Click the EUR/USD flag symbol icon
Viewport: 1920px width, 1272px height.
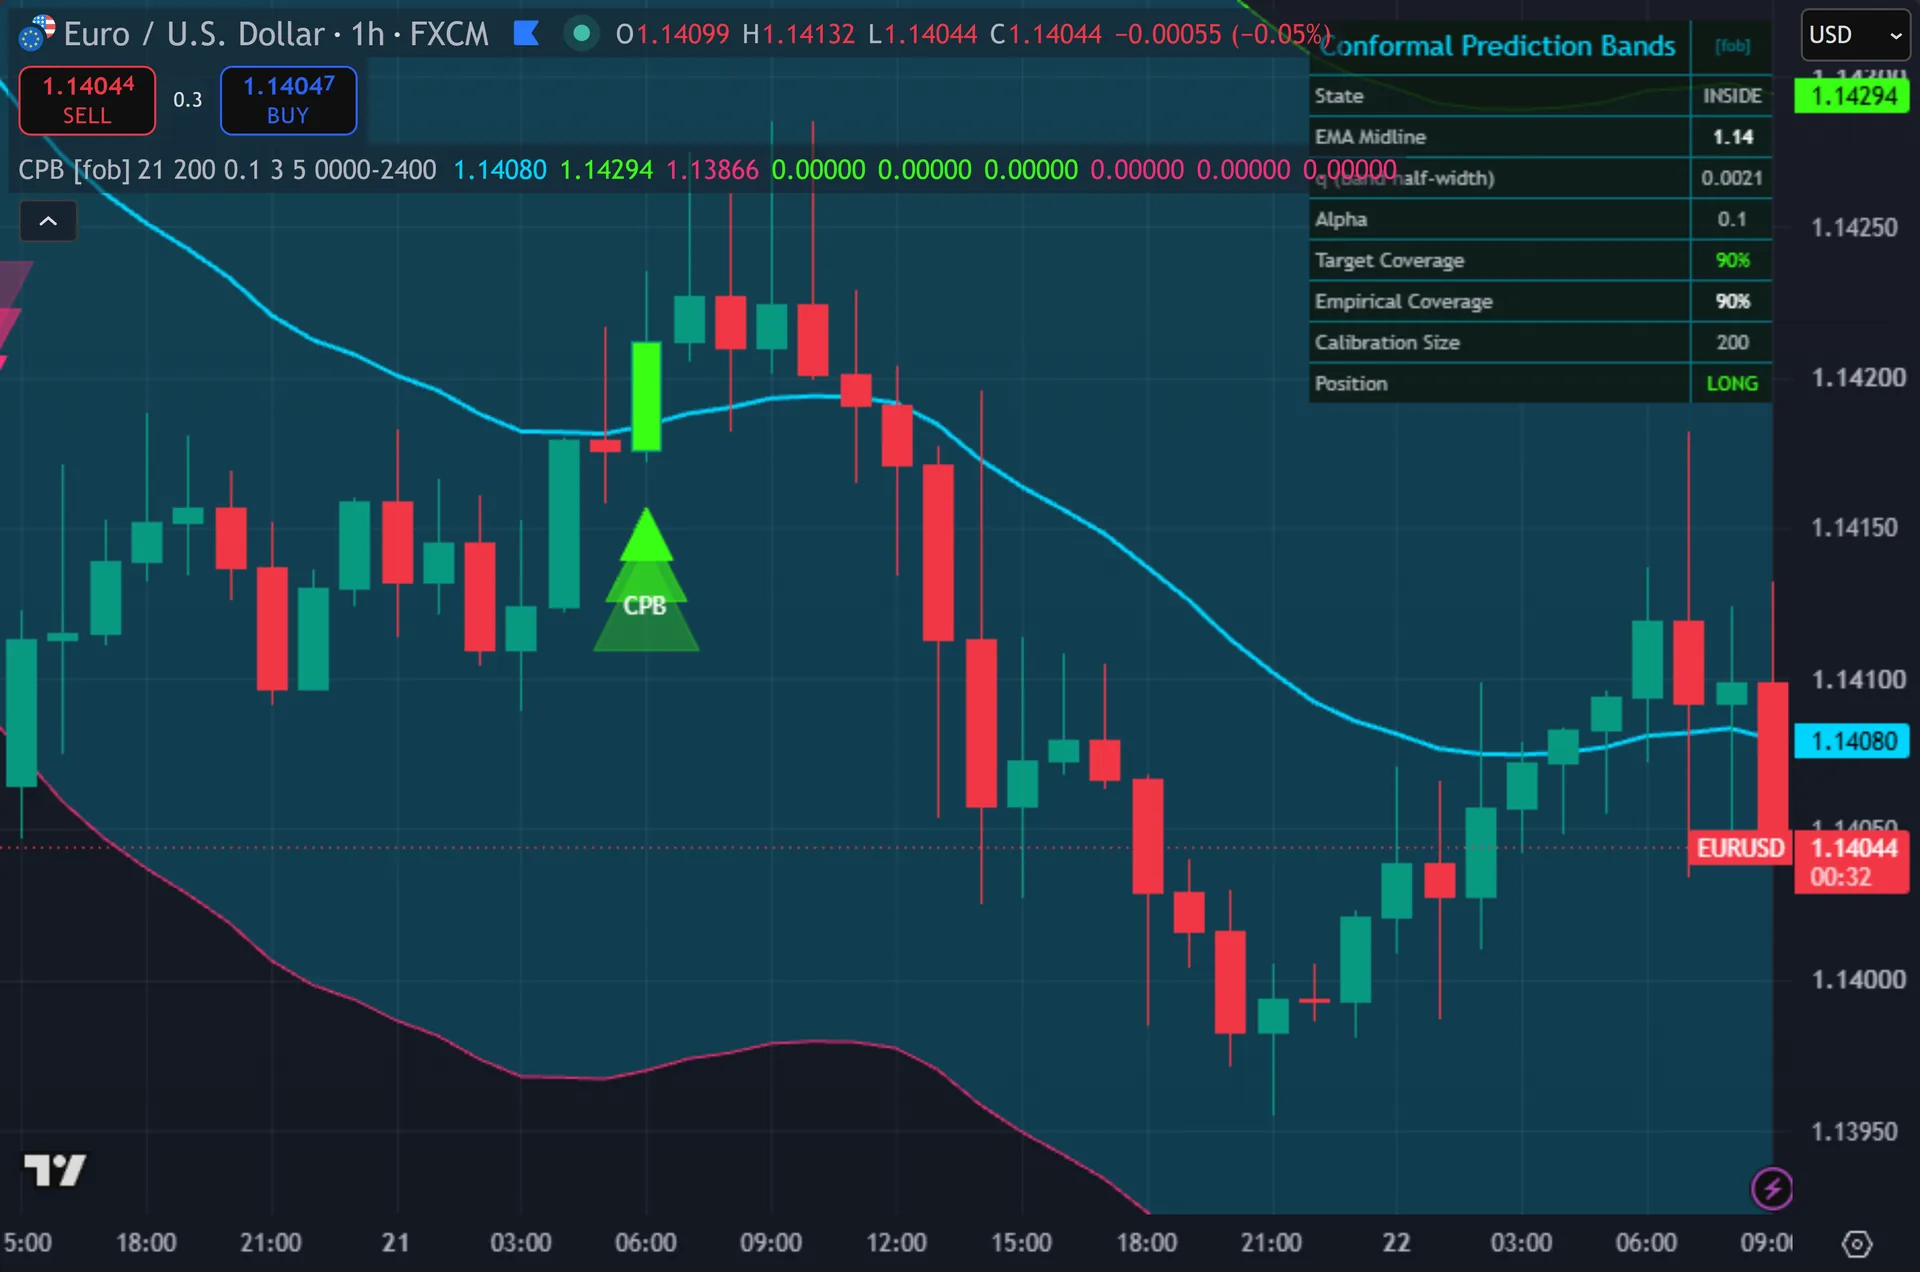pos(37,33)
